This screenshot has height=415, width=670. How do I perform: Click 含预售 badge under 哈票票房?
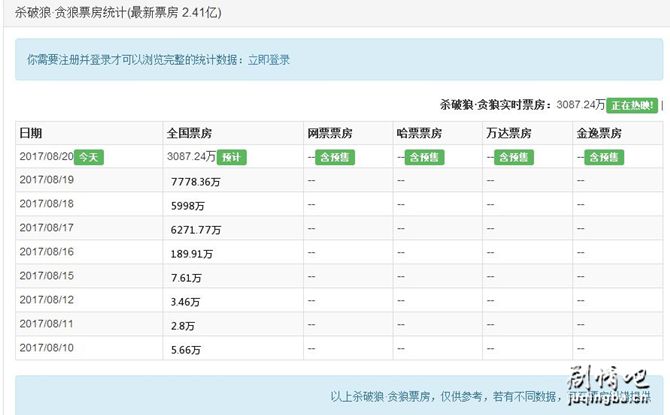[x=424, y=157]
